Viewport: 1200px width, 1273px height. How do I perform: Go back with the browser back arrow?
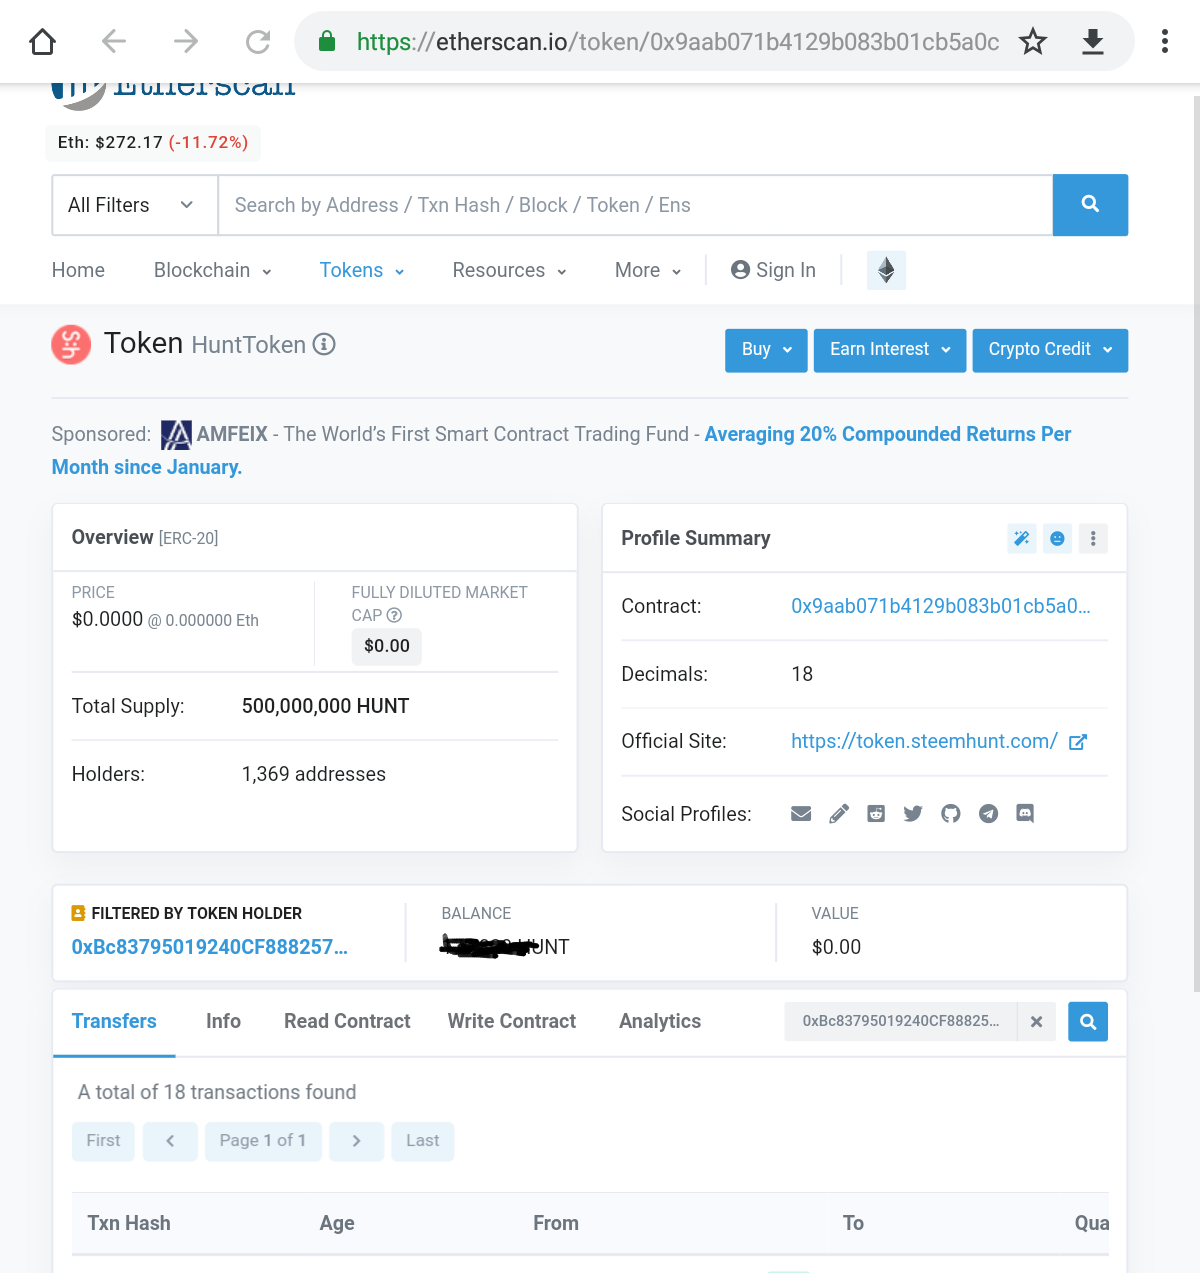coord(114,41)
